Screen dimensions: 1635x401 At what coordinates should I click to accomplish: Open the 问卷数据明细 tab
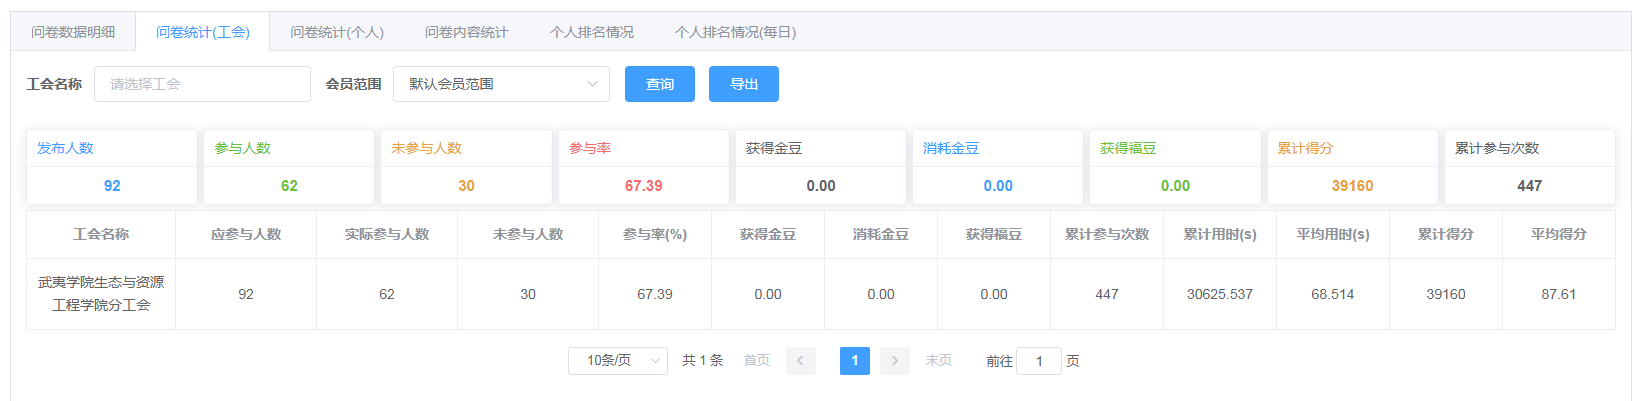73,32
